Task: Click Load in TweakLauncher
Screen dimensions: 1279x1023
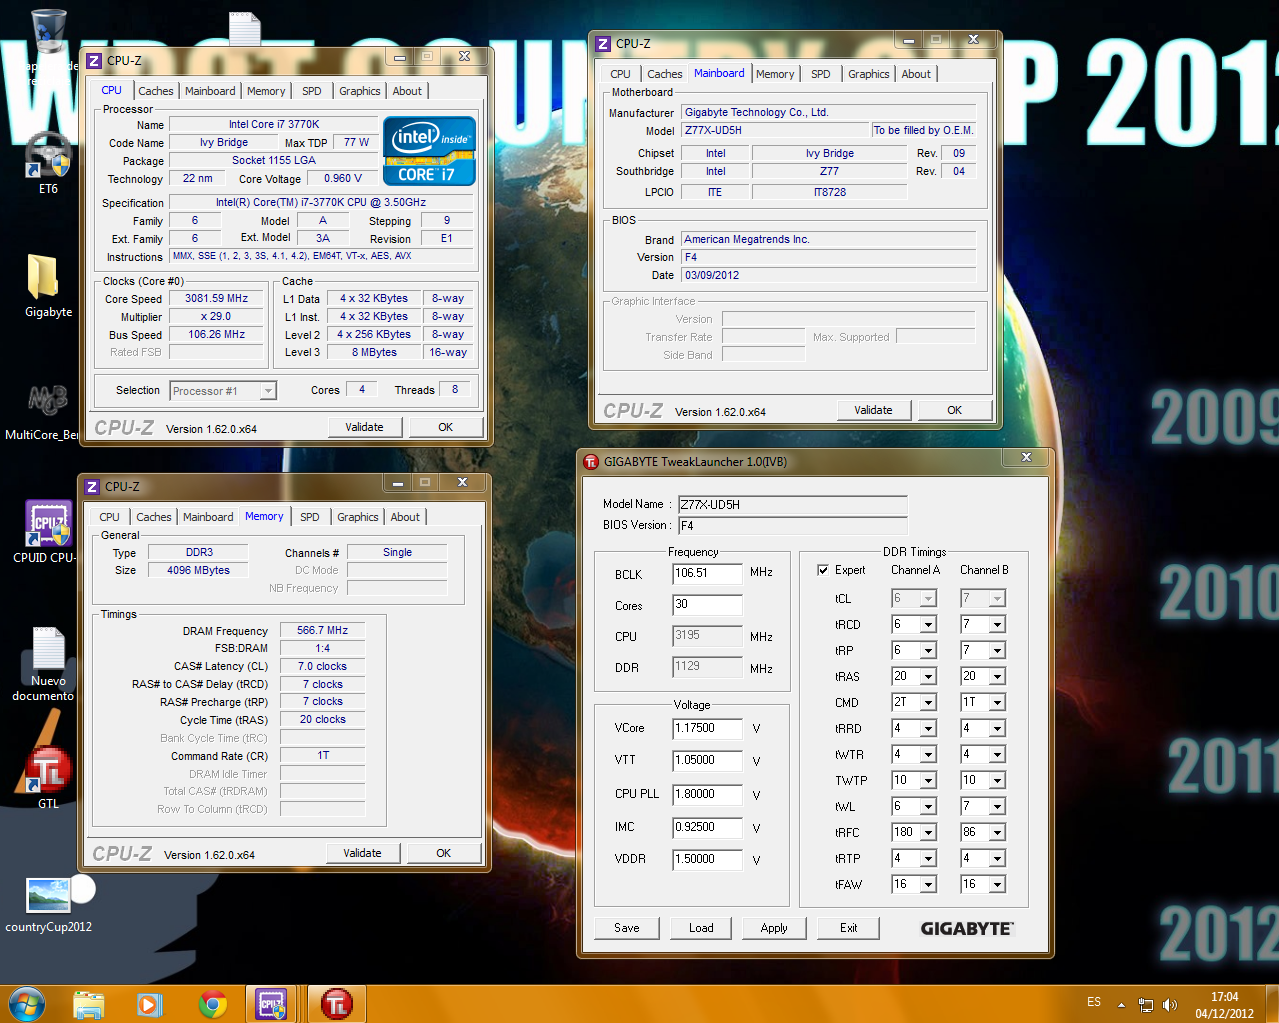Action: [701, 928]
